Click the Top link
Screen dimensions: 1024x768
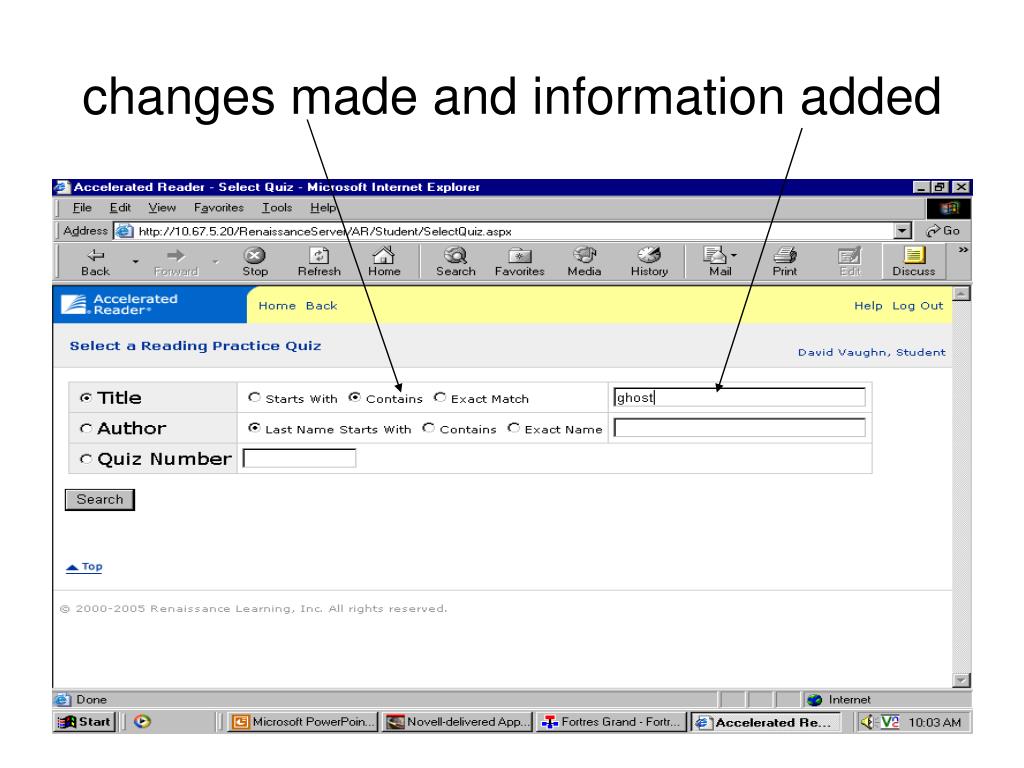point(84,567)
